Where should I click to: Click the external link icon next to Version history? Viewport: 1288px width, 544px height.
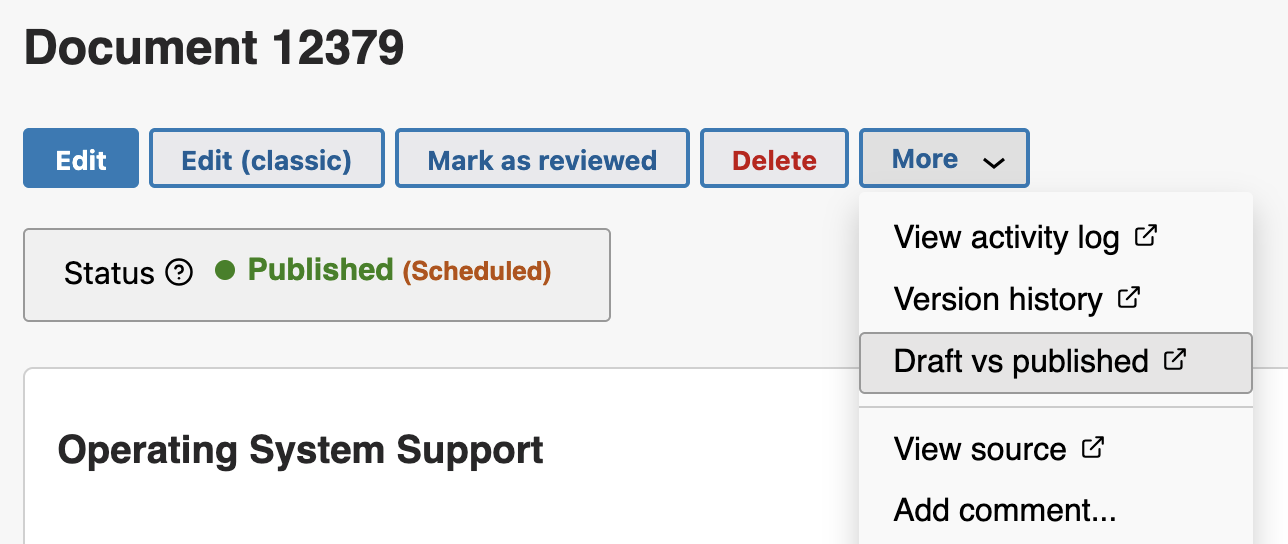click(1129, 298)
